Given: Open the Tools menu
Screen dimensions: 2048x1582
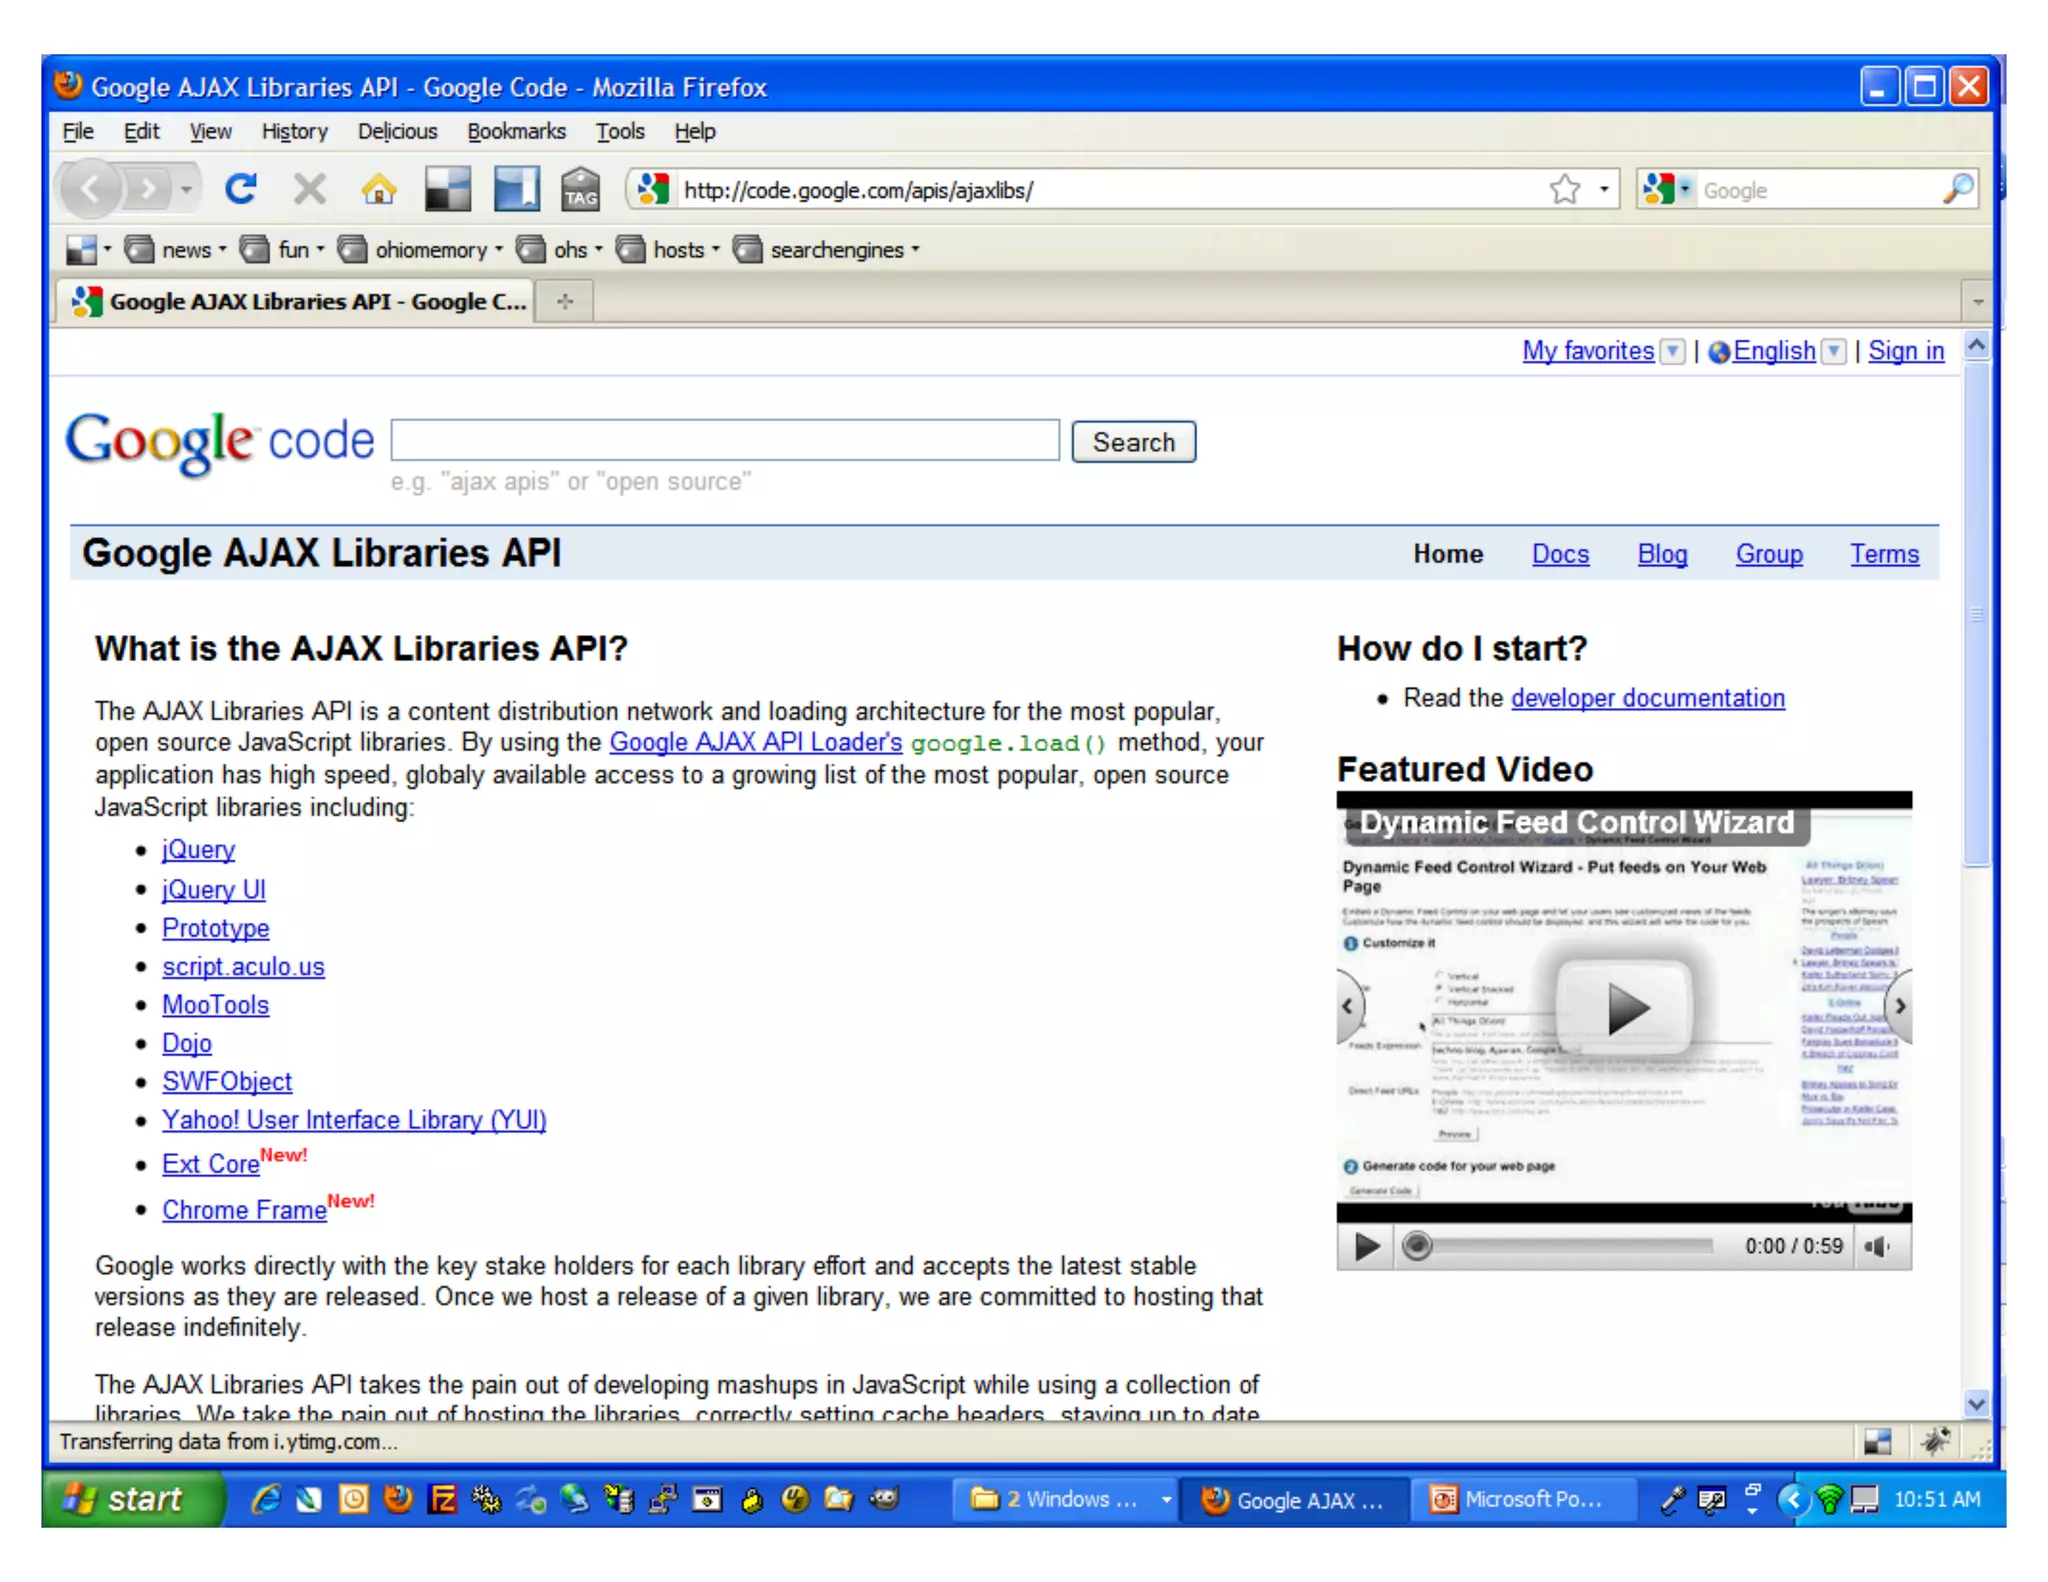Looking at the screenshot, I should point(619,131).
